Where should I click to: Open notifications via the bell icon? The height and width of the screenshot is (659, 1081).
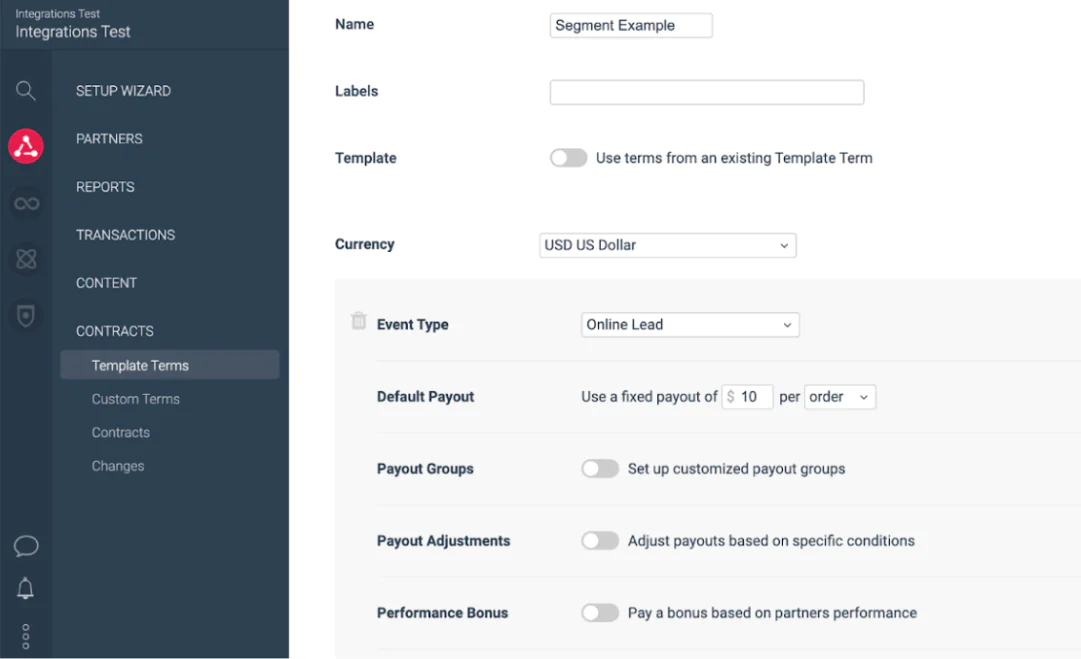click(25, 589)
